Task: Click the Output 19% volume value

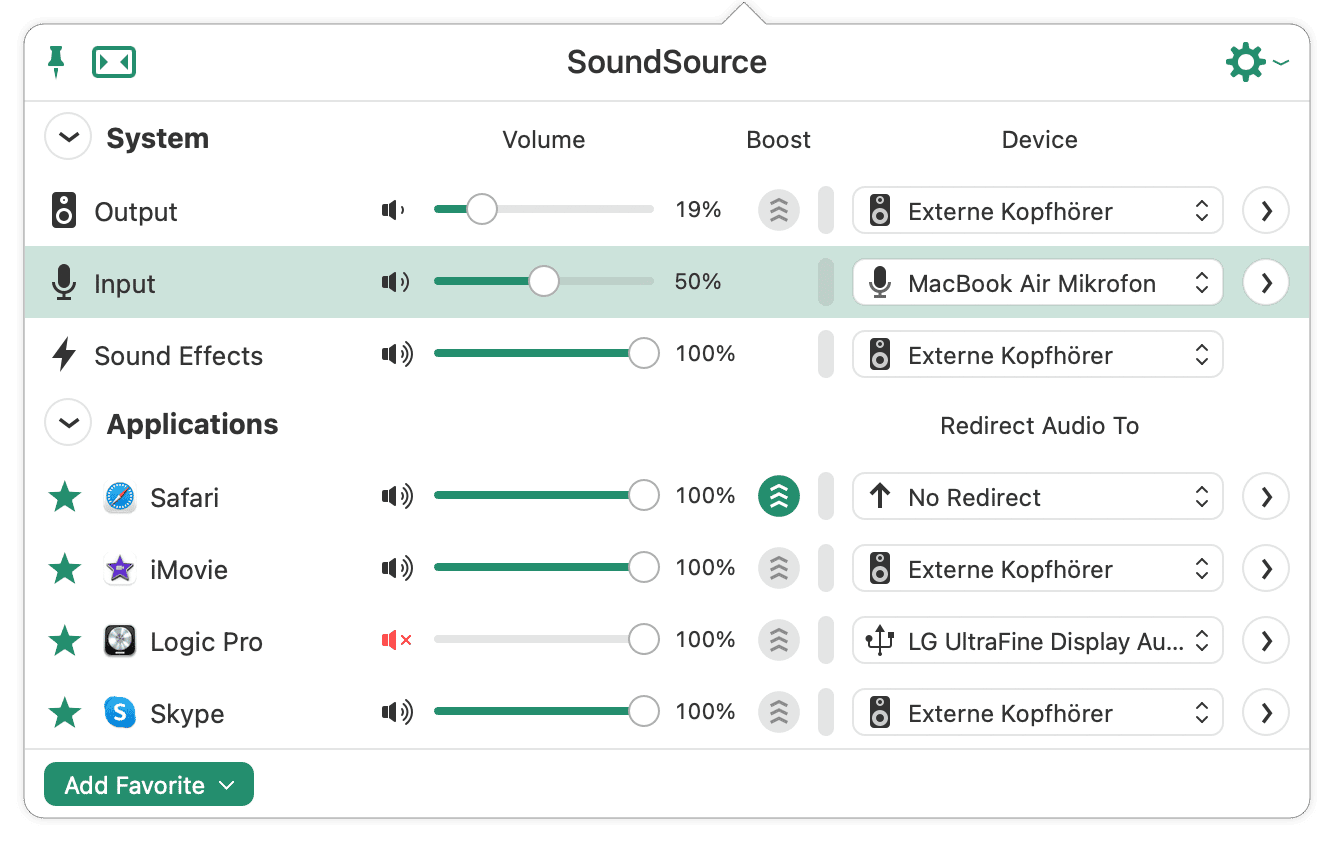Action: tap(698, 210)
